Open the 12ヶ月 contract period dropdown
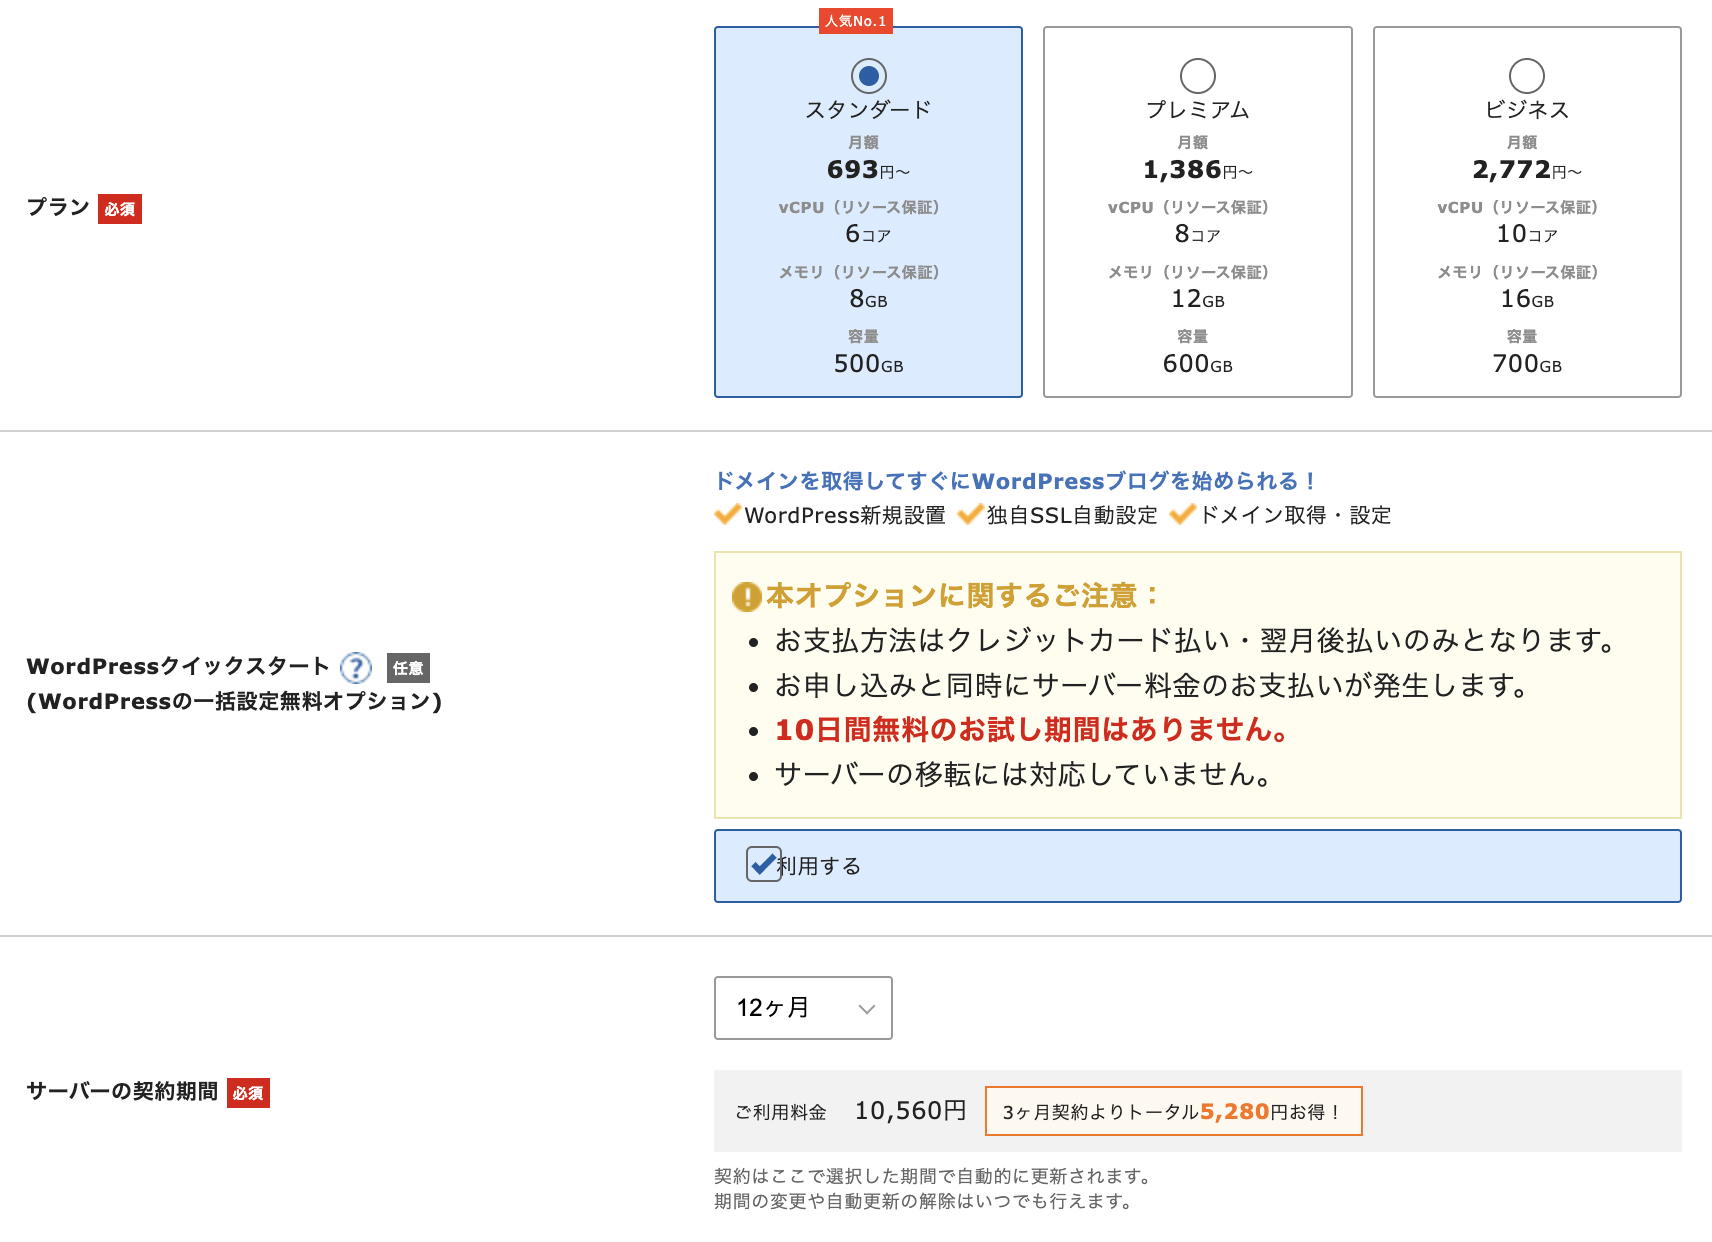This screenshot has width=1712, height=1242. [803, 1008]
